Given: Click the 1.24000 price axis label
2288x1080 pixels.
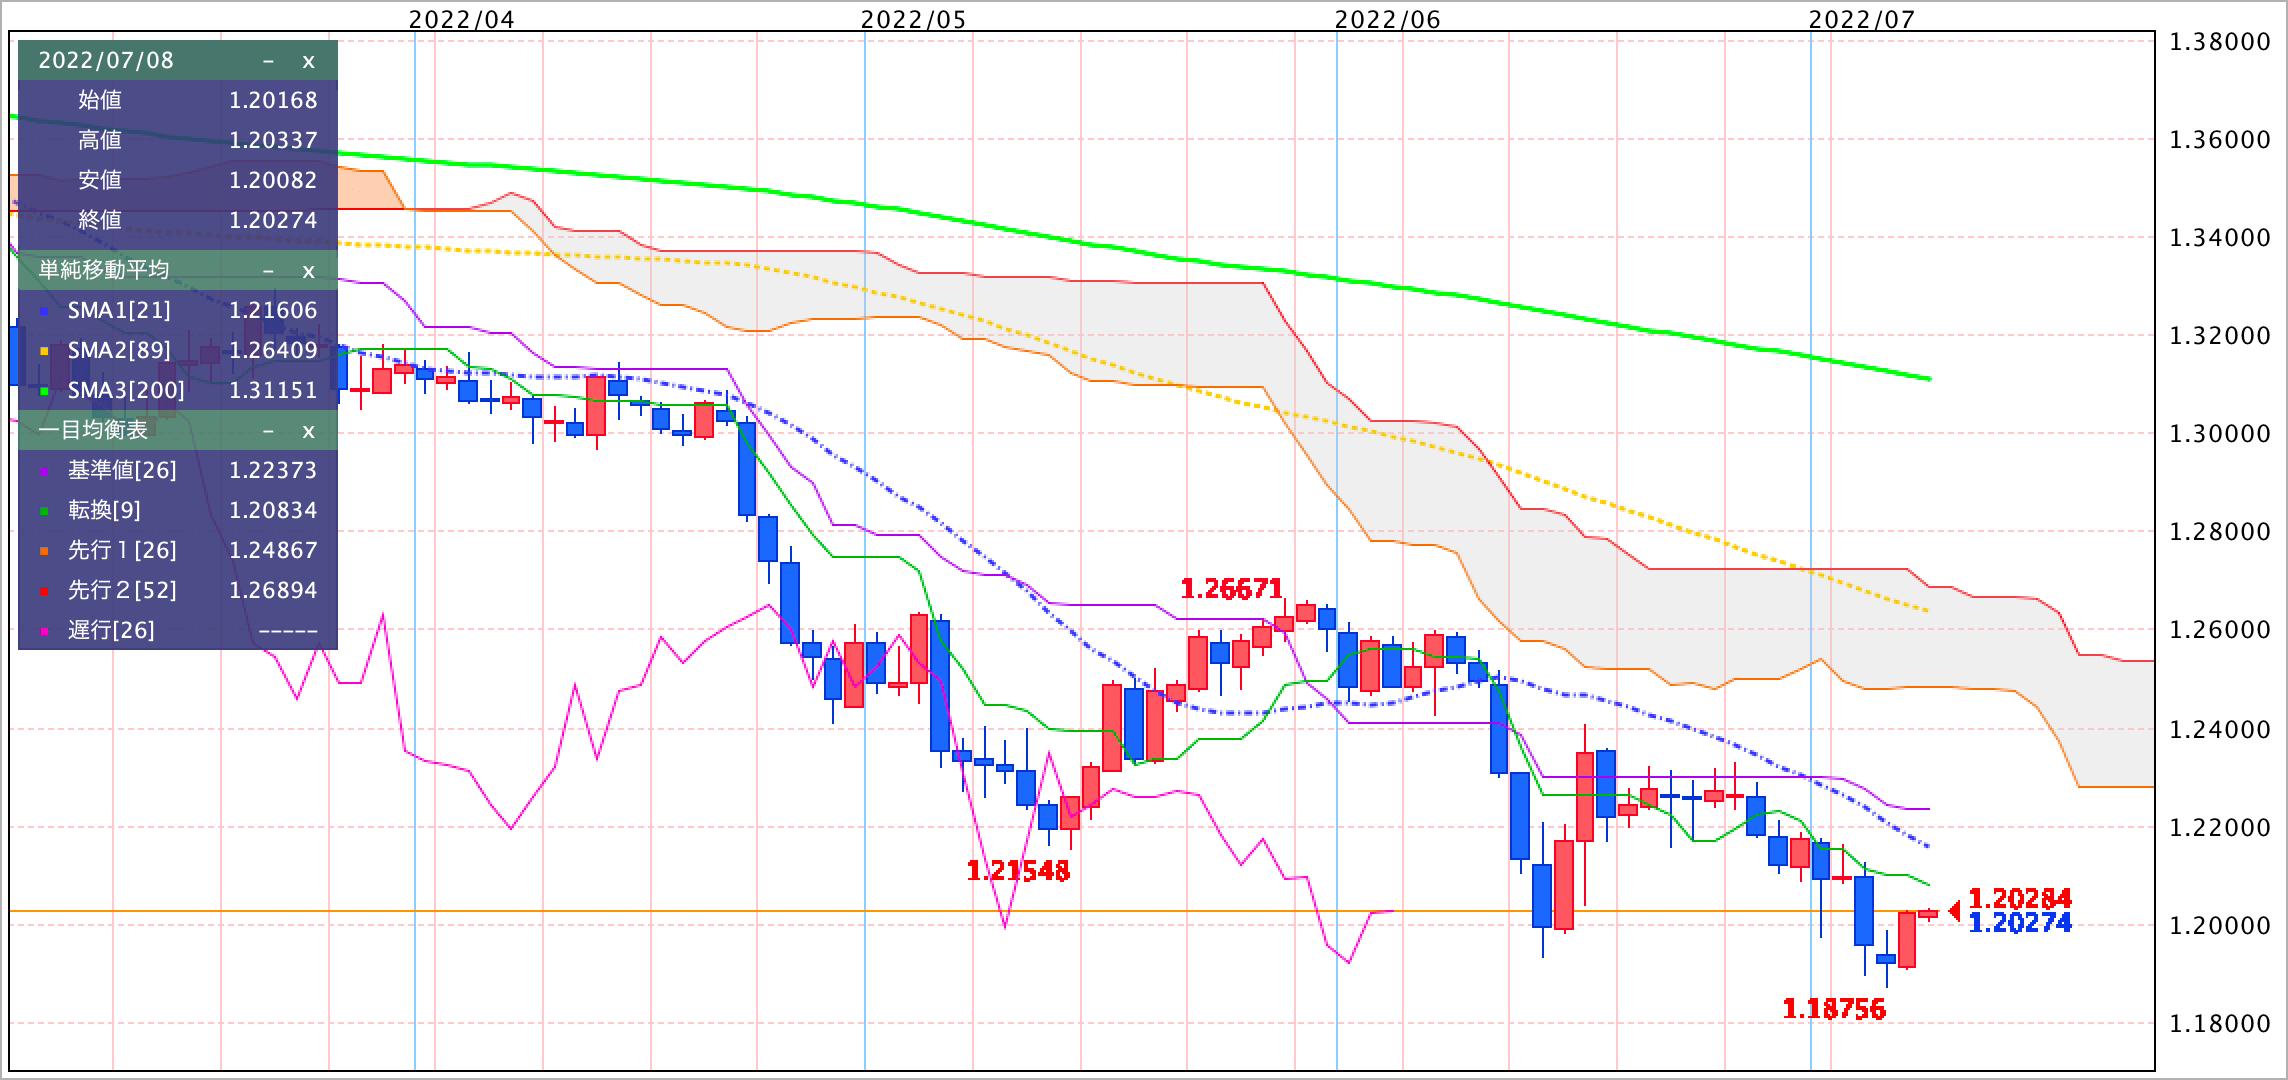Looking at the screenshot, I should pyautogui.click(x=2218, y=730).
